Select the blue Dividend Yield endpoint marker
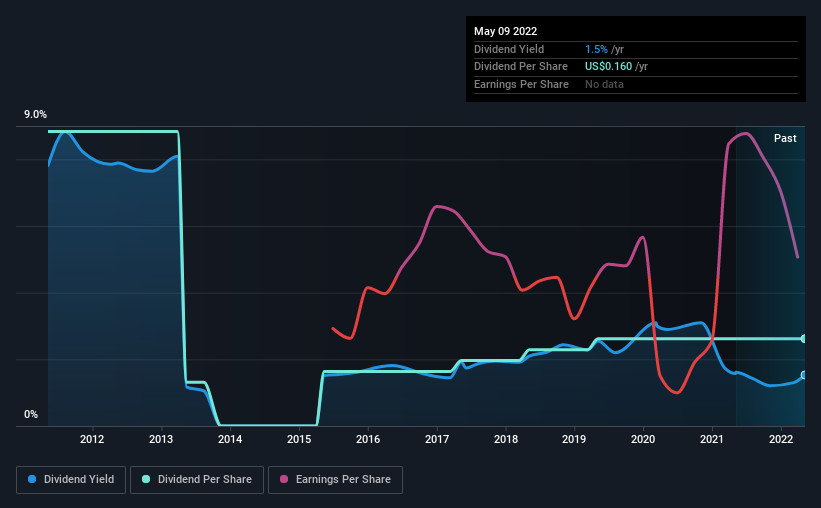 click(804, 375)
